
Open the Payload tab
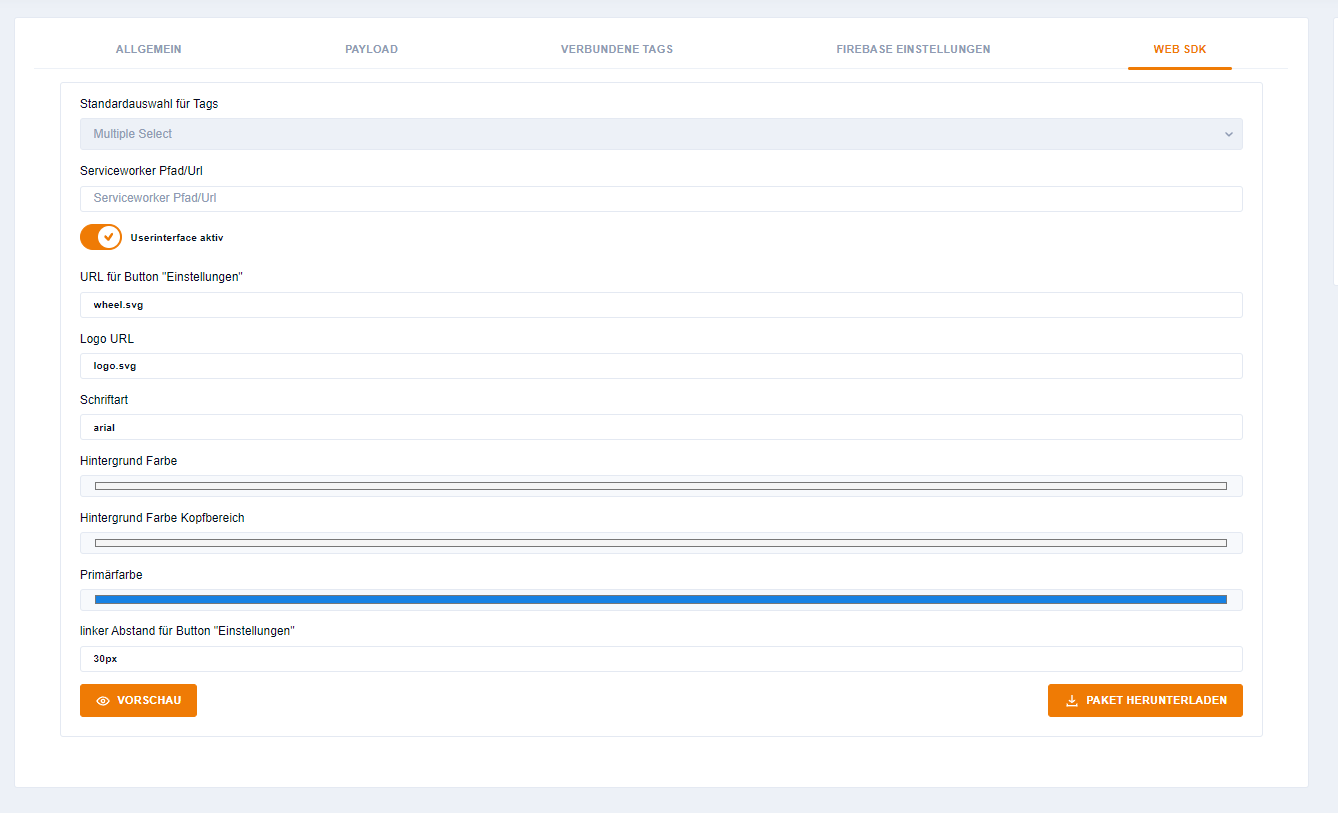point(371,49)
